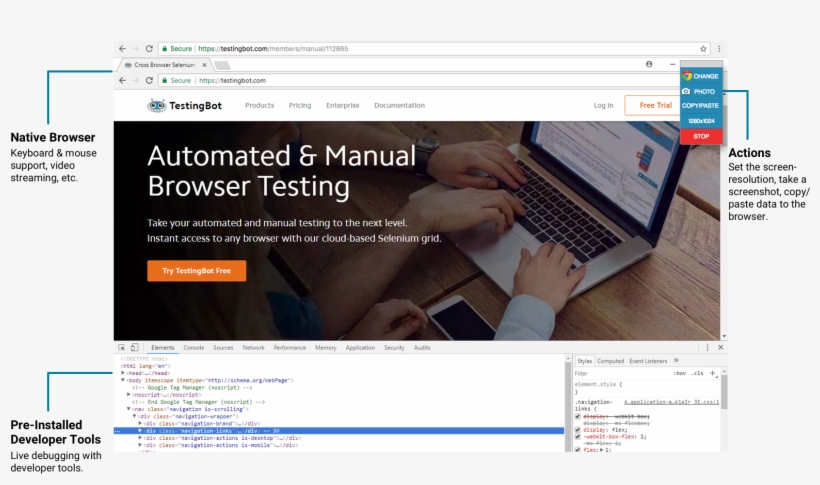Click the Try TestingBot Free button
The width and height of the screenshot is (820, 485).
click(197, 271)
